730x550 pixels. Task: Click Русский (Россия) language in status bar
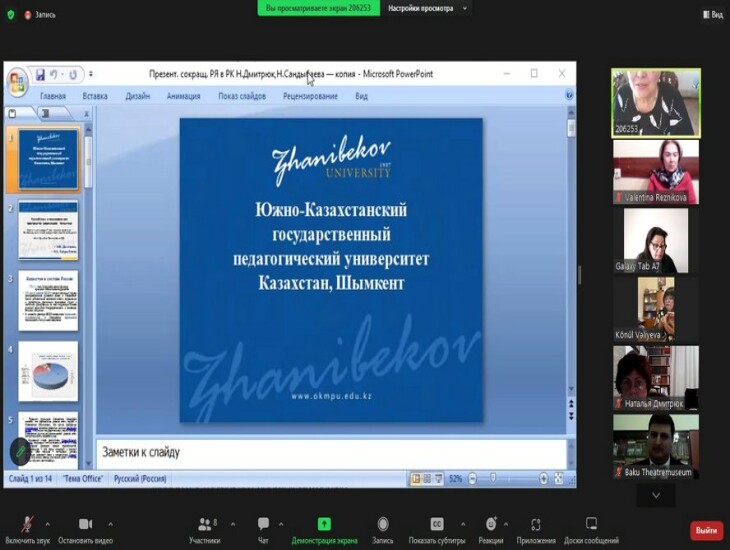tap(140, 479)
